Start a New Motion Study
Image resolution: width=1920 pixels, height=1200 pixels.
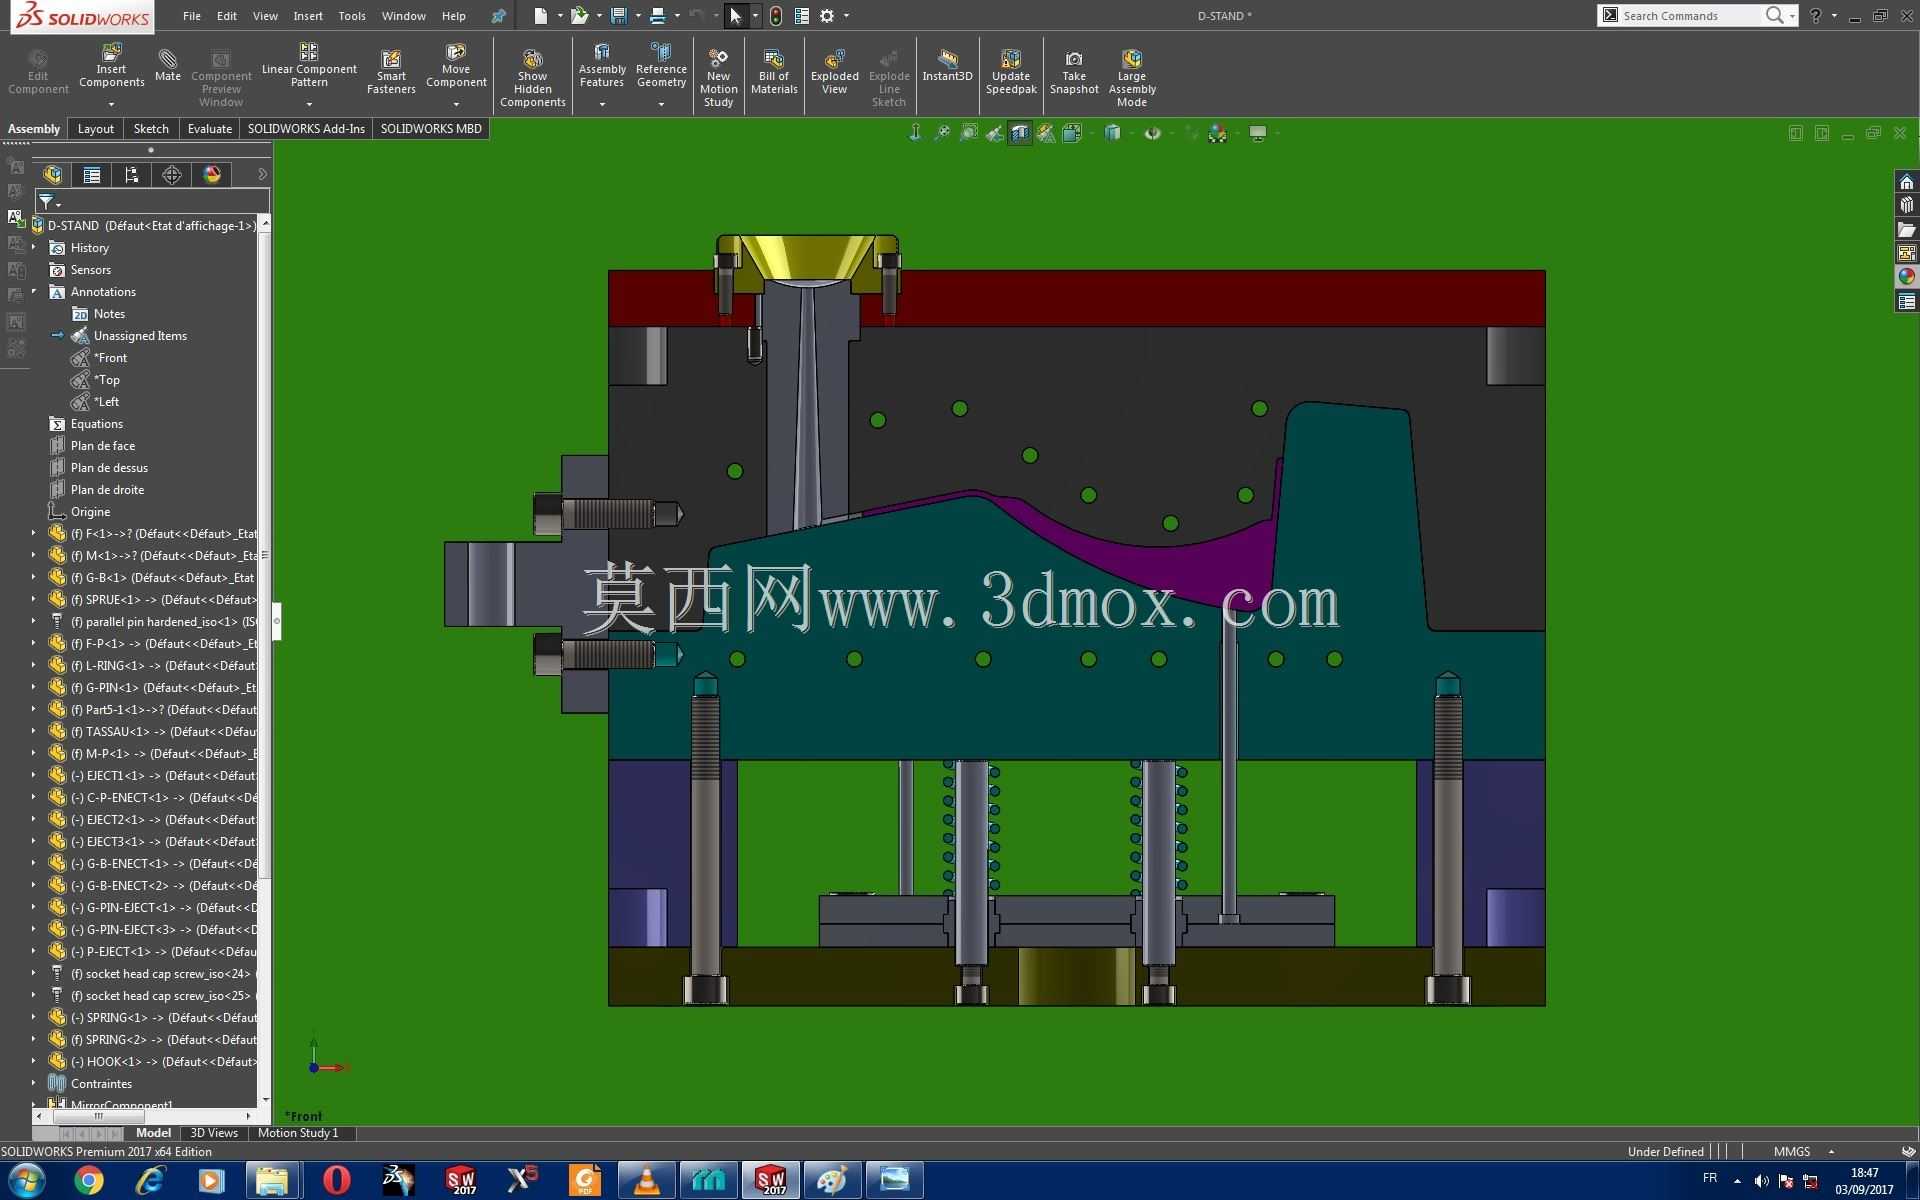coord(718,78)
